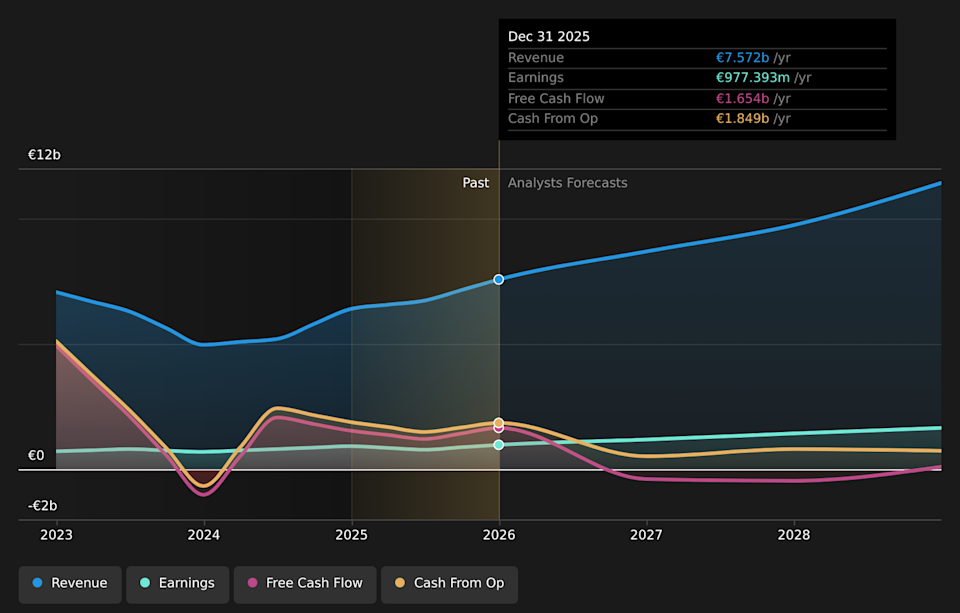Click the Revenue row label in tooltip
The height and width of the screenshot is (613, 960).
coord(536,58)
